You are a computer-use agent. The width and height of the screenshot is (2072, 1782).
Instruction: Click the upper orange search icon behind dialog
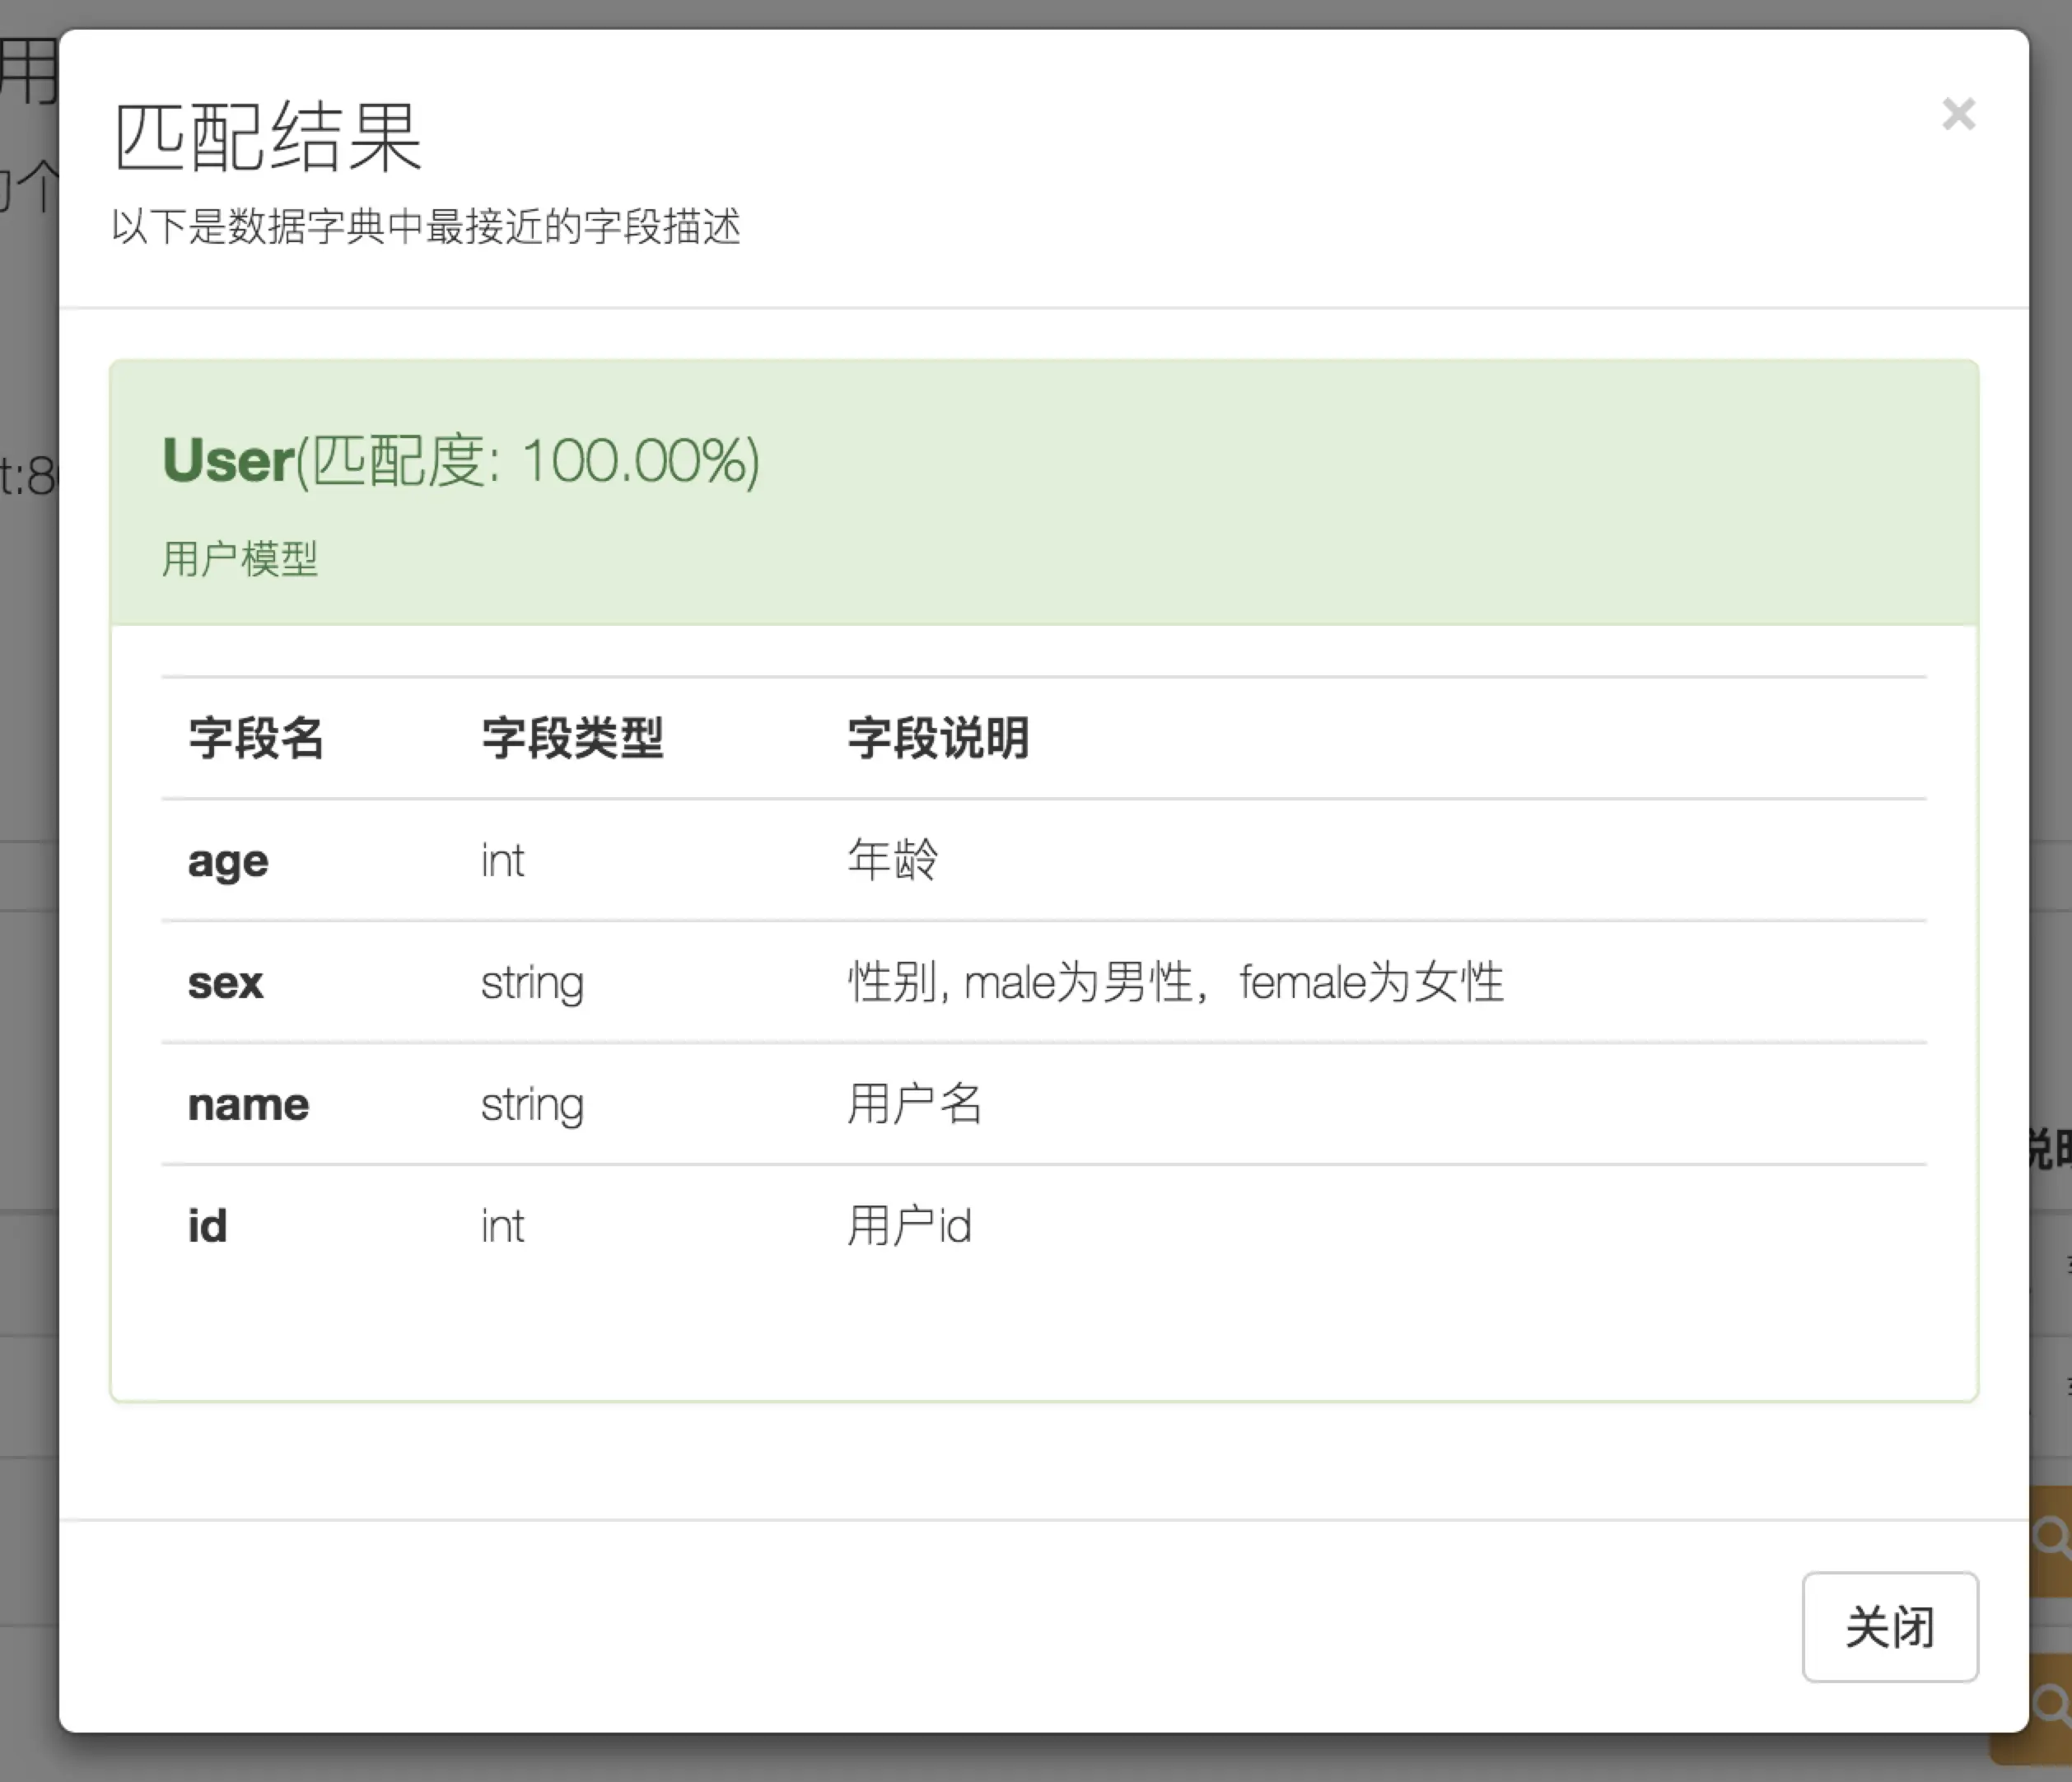pos(2052,1536)
